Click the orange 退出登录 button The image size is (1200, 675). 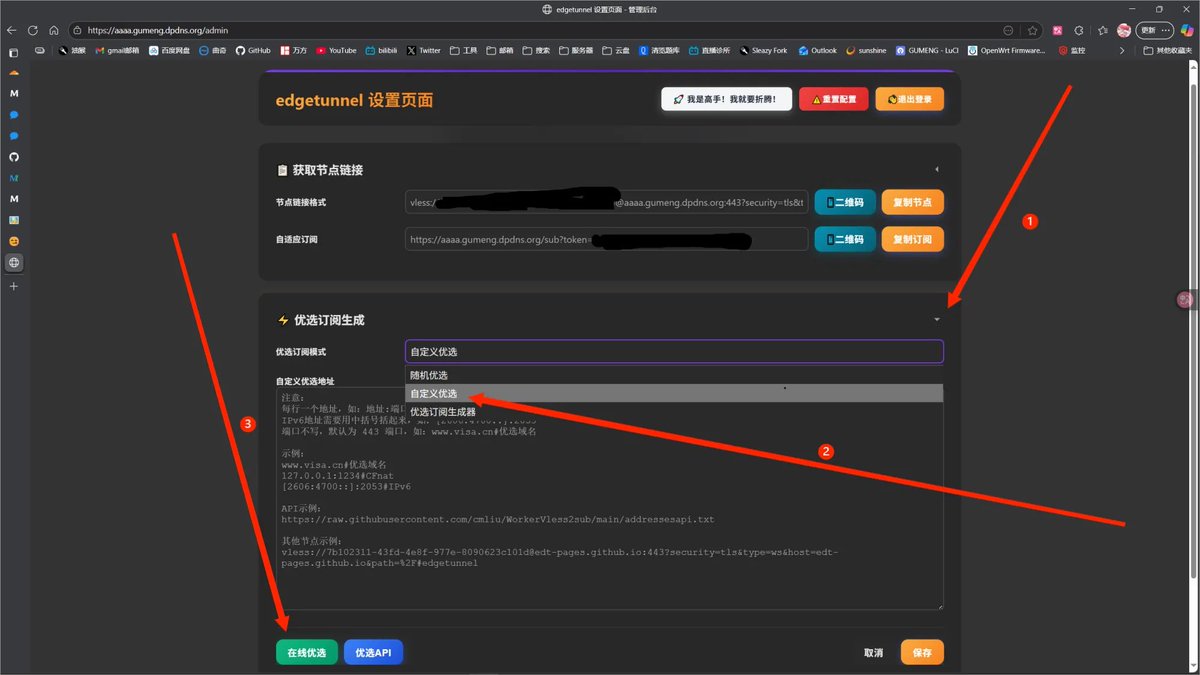[909, 99]
